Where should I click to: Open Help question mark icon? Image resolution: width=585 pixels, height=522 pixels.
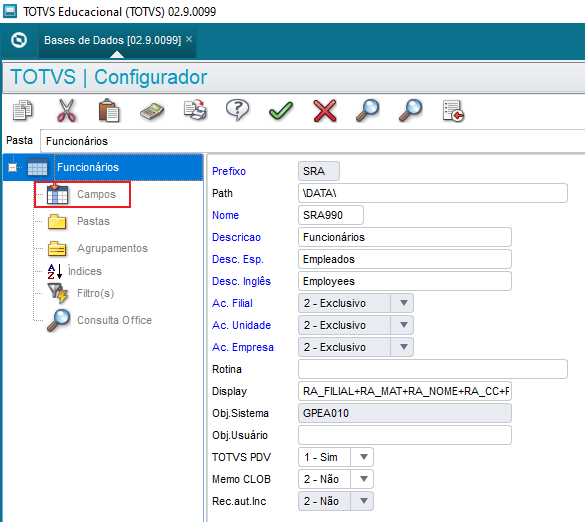(x=238, y=110)
